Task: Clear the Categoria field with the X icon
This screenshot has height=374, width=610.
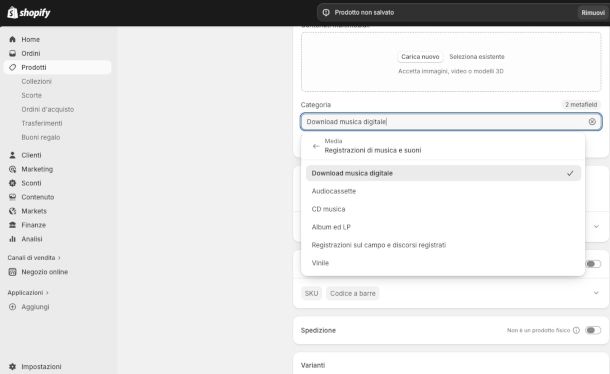Action: click(x=592, y=122)
